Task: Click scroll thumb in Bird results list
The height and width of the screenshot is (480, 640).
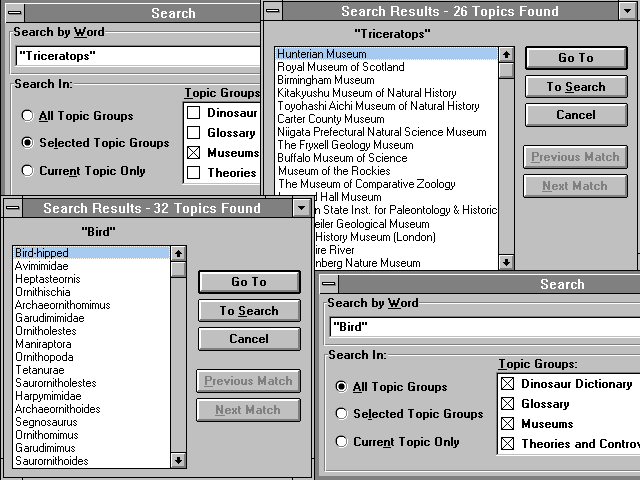Action: click(178, 269)
